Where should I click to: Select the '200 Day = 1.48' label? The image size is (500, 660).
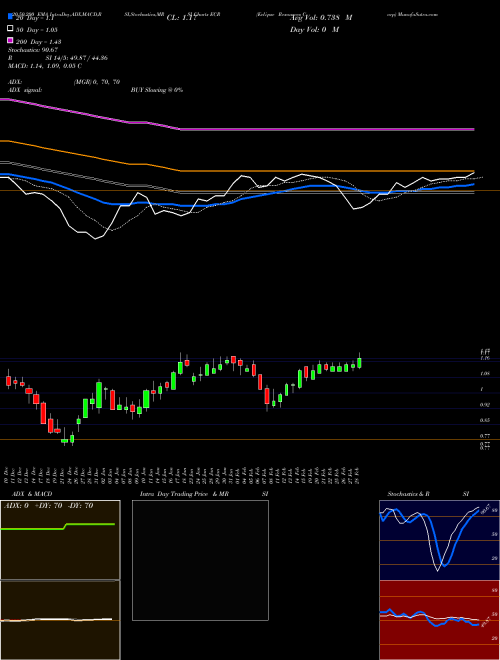tap(38, 41)
